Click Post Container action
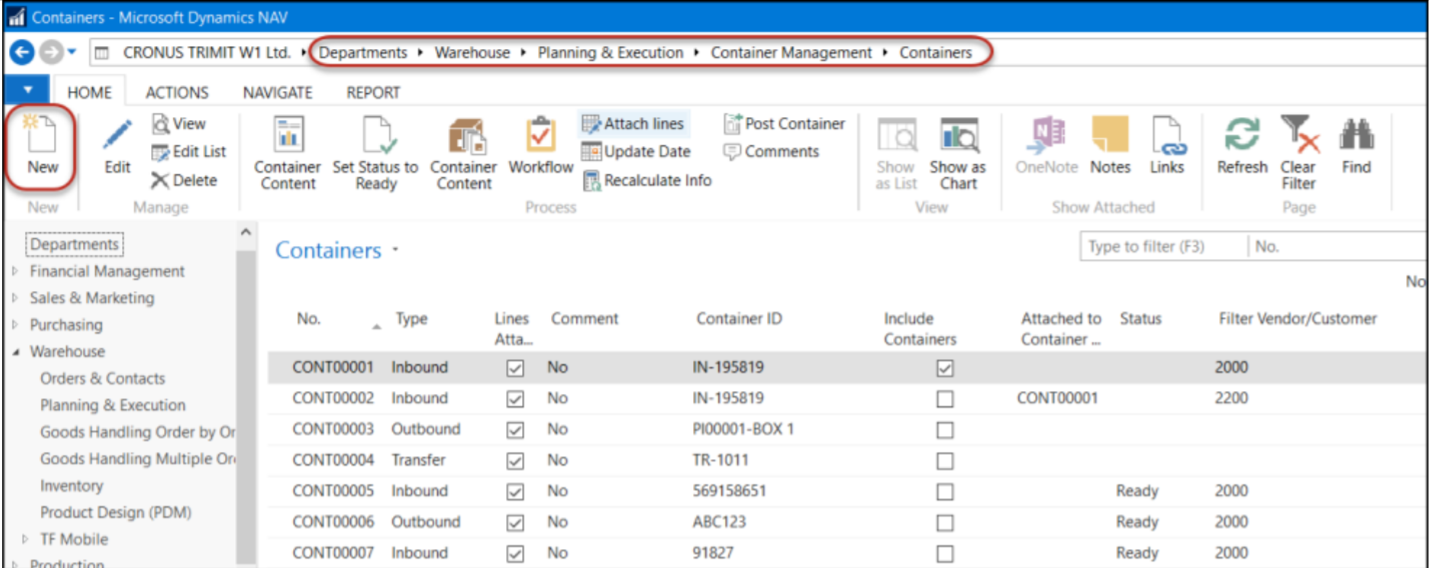This screenshot has width=1429, height=568. point(784,124)
